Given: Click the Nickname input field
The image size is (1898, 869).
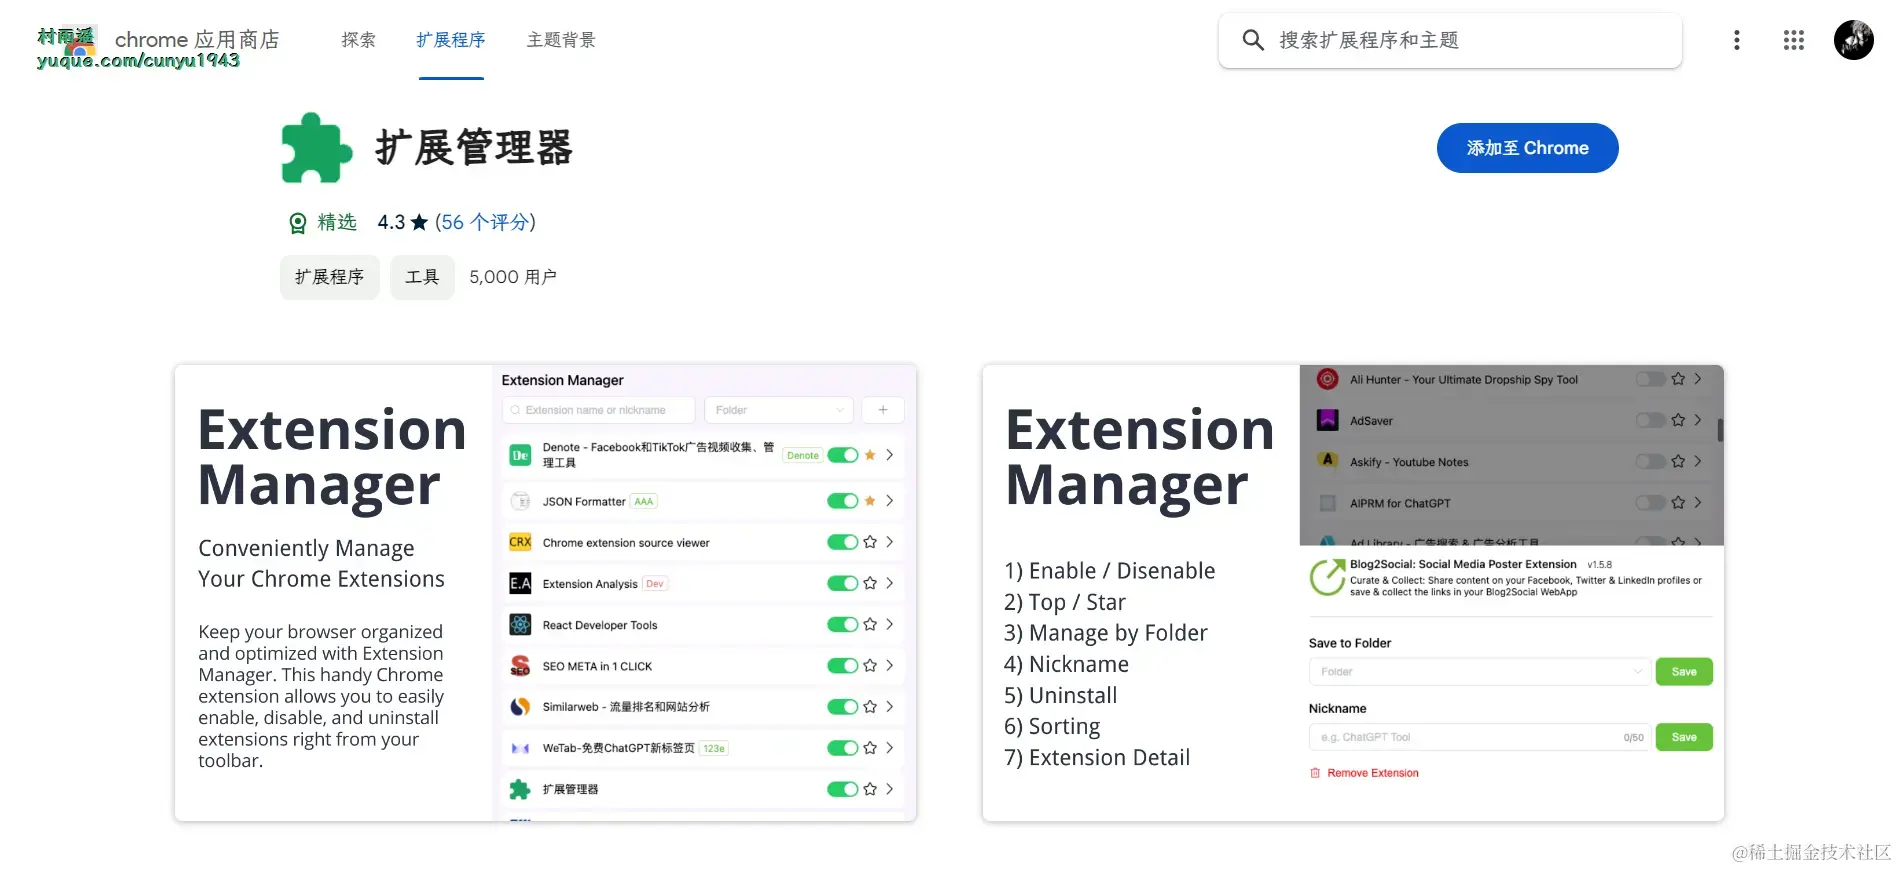Looking at the screenshot, I should pos(1478,737).
